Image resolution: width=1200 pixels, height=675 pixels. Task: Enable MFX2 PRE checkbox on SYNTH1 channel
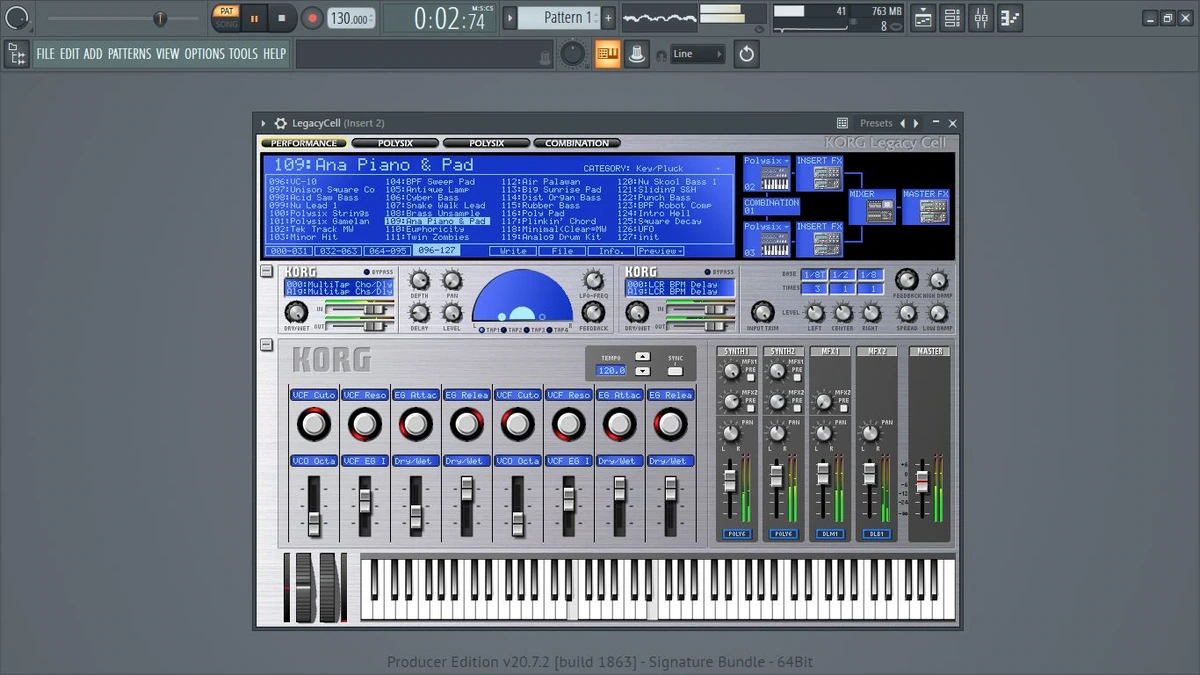click(x=750, y=406)
